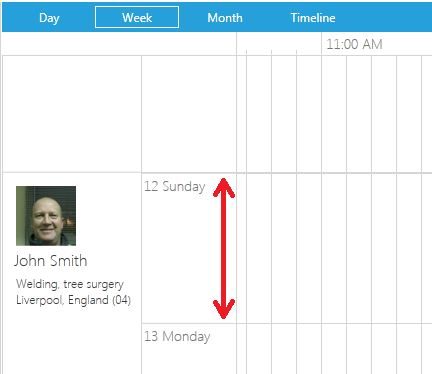Click the Welding, tree surgery description text
432x374 pixels.
(70, 284)
